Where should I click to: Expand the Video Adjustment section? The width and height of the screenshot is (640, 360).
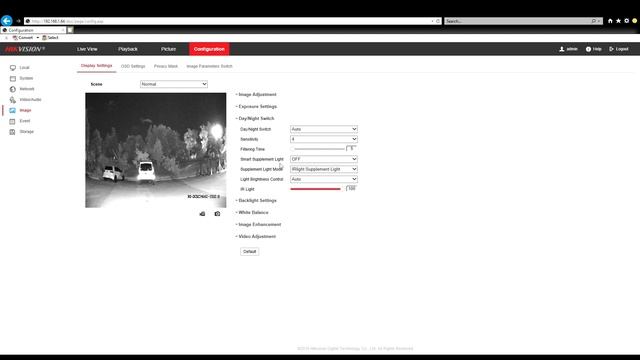pyautogui.click(x=256, y=237)
